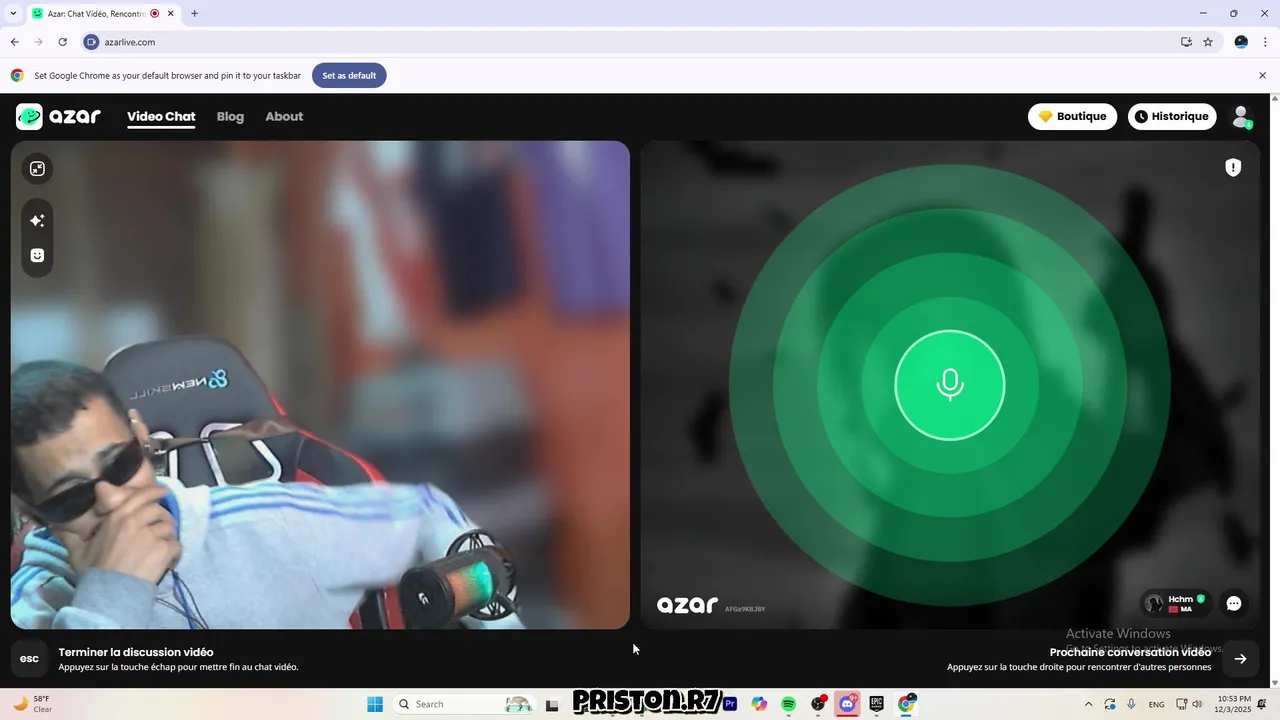Go back to previous page

click(14, 42)
